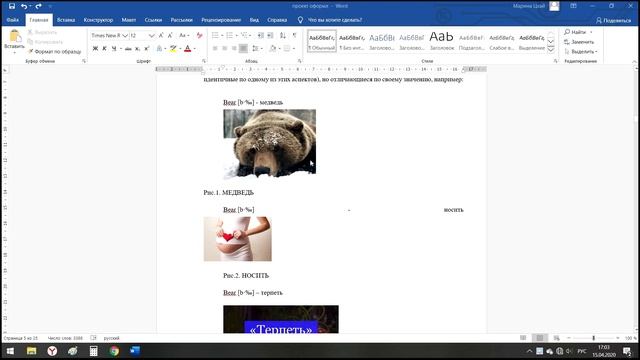Collapse the ribbon
The image size is (640, 360).
[x=634, y=61]
